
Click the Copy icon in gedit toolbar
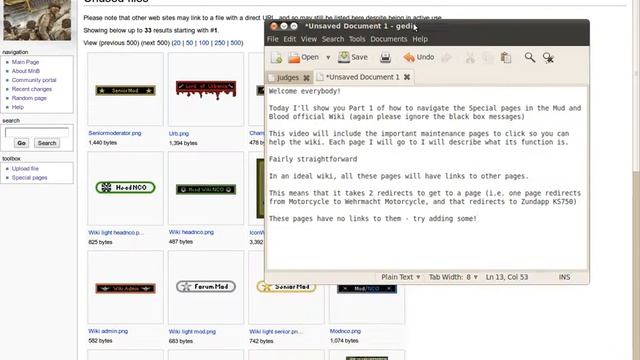pos(488,58)
